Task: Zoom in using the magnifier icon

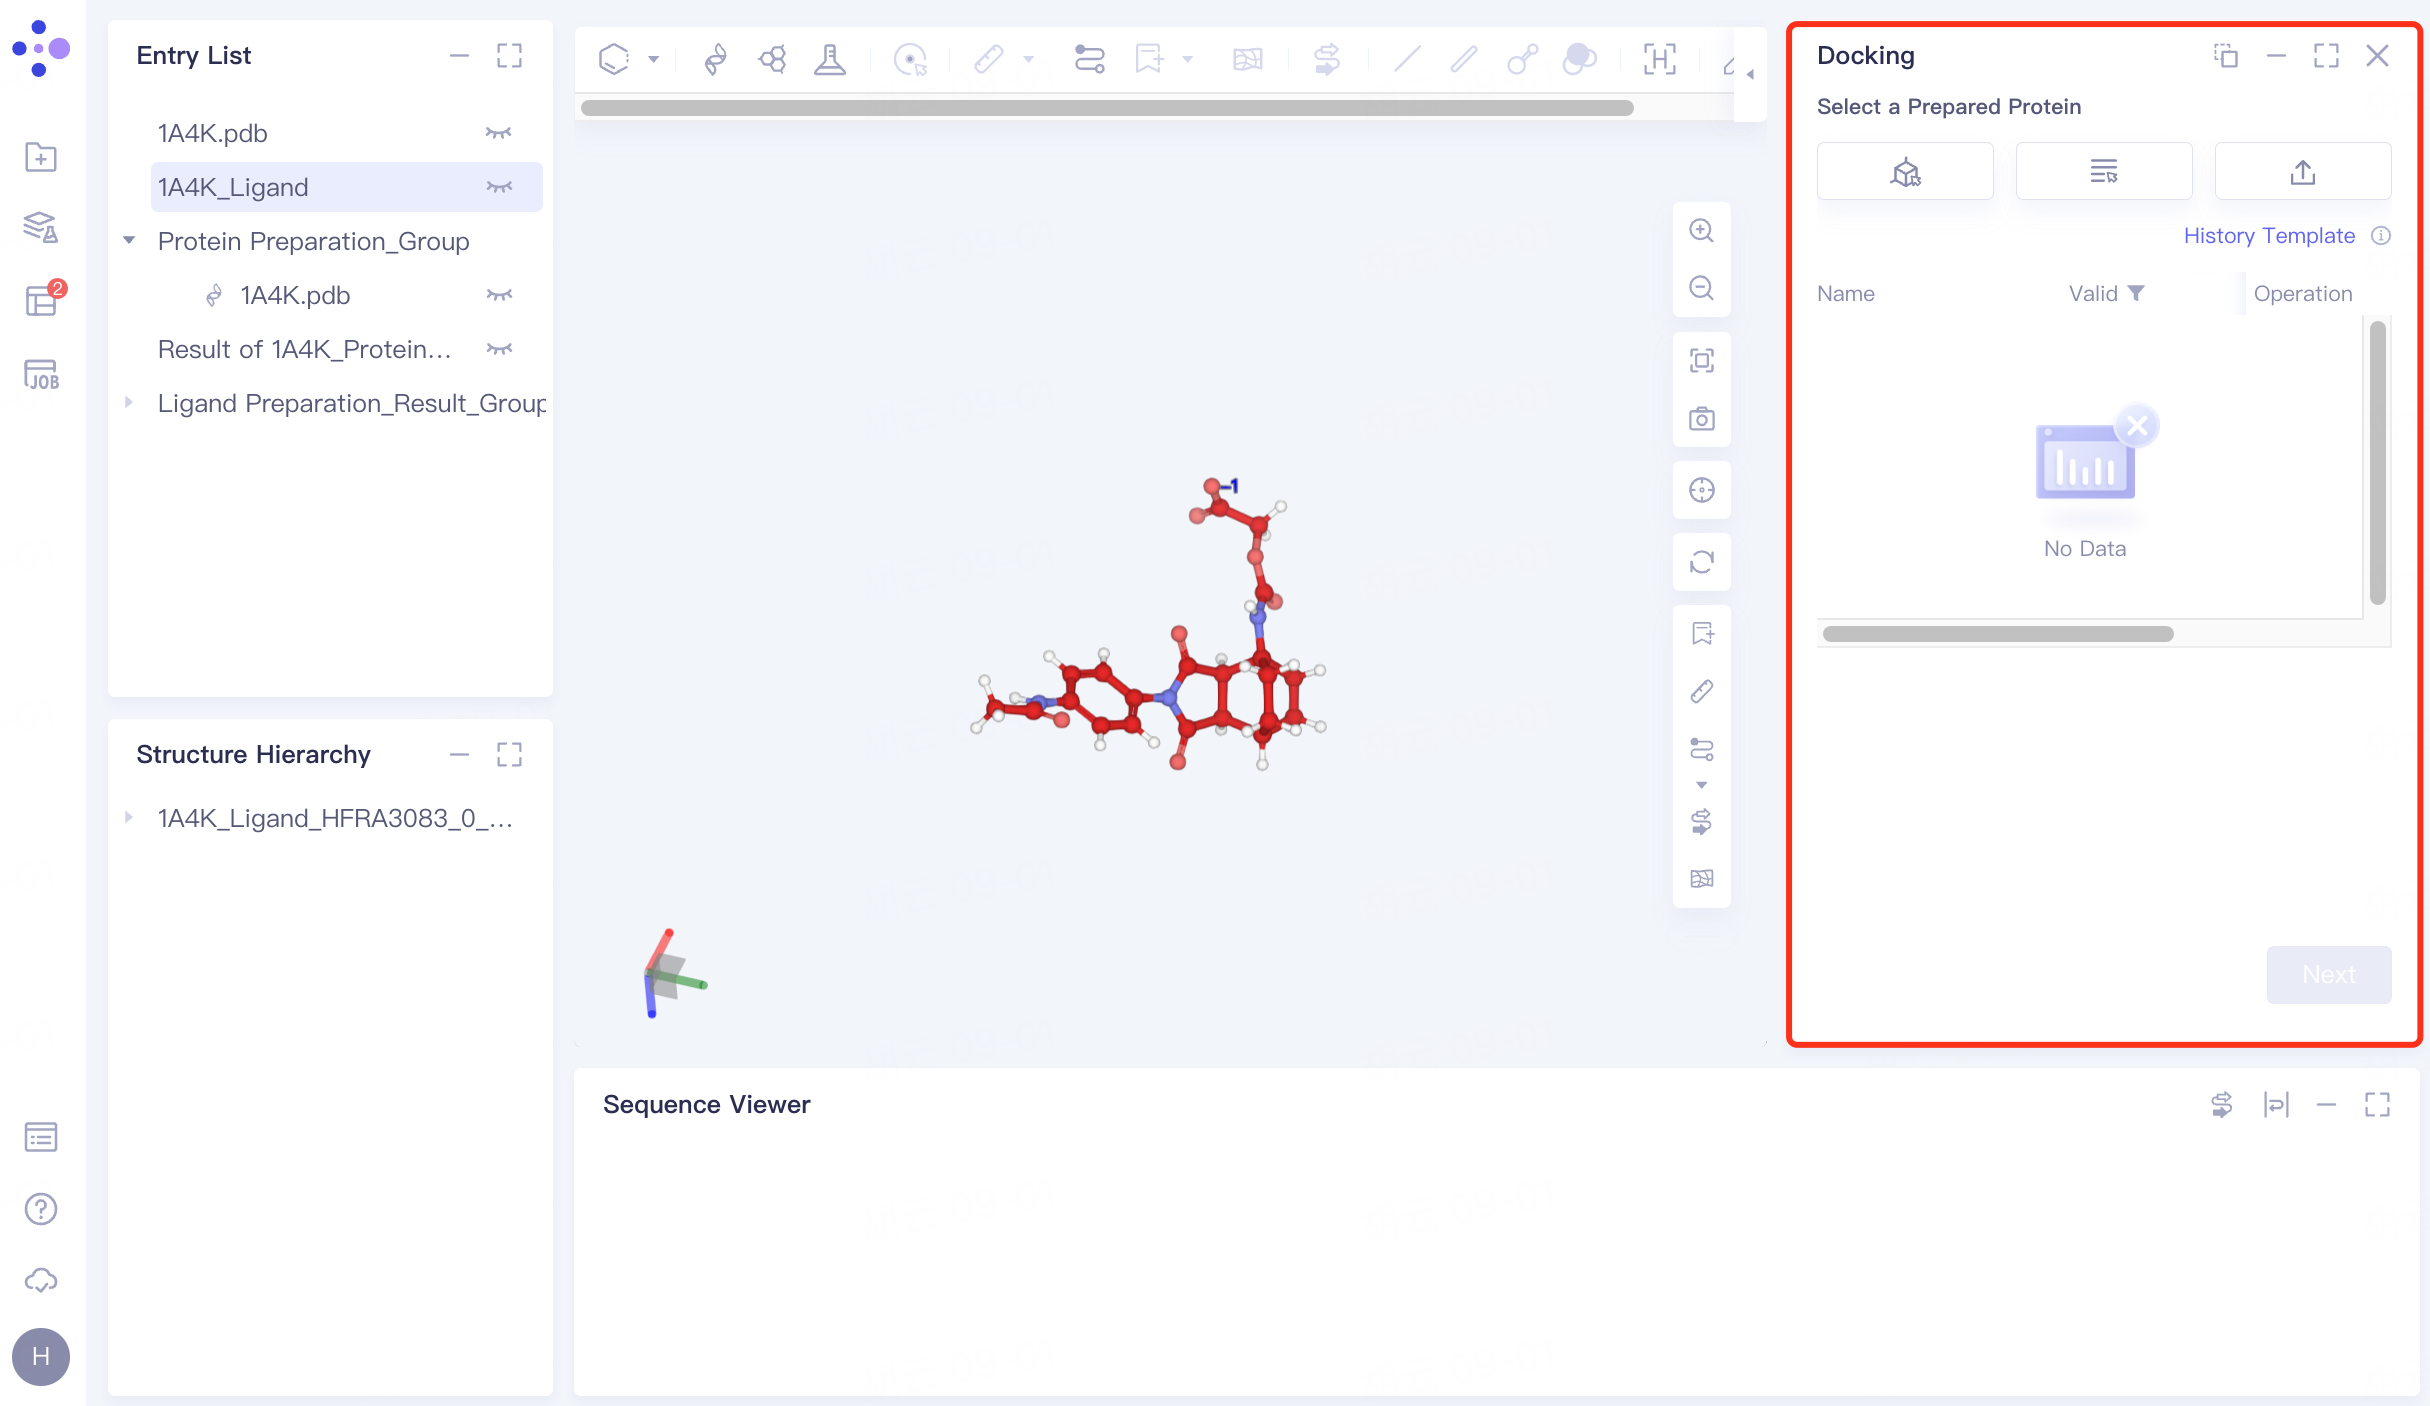Action: pyautogui.click(x=1702, y=230)
